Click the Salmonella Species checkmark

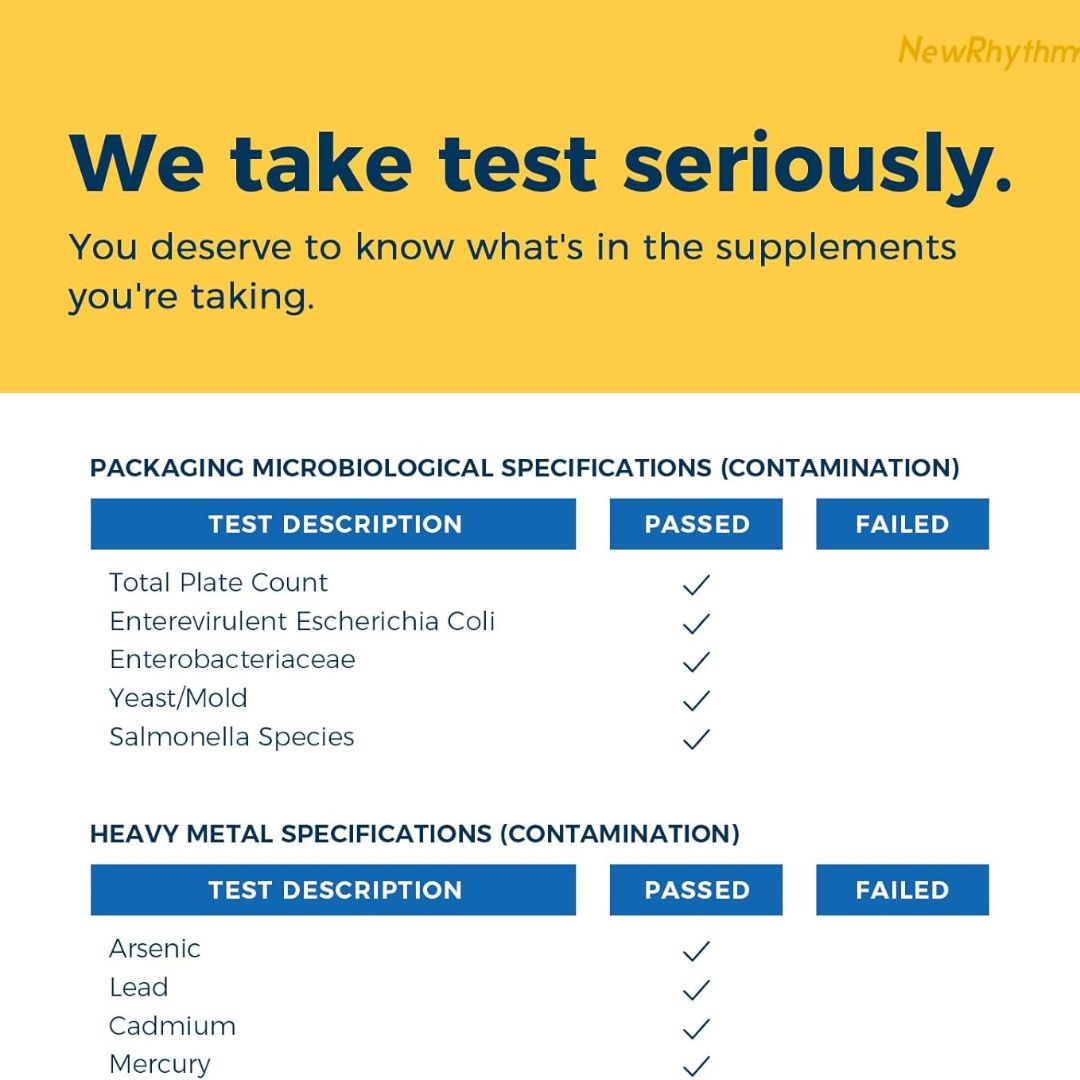pyautogui.click(x=696, y=740)
